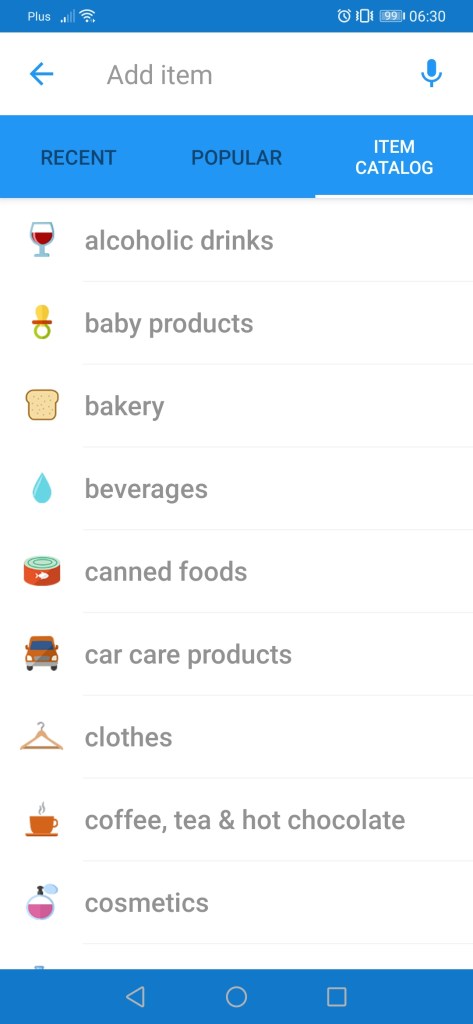
Task: Switch to the Recent tab
Action: [x=78, y=157]
